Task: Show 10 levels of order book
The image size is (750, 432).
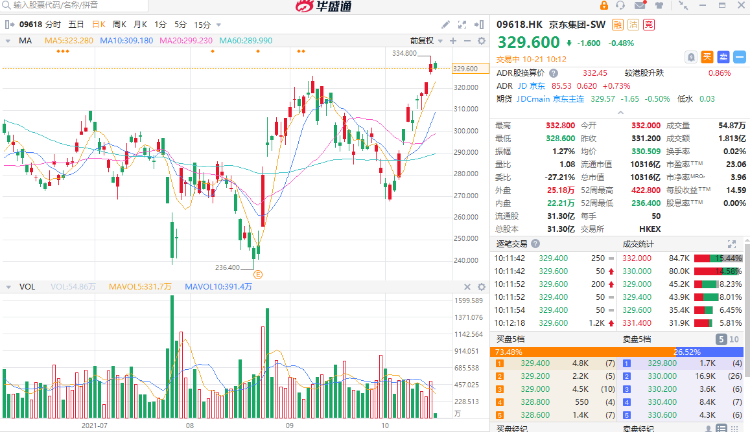Action: 734,339
